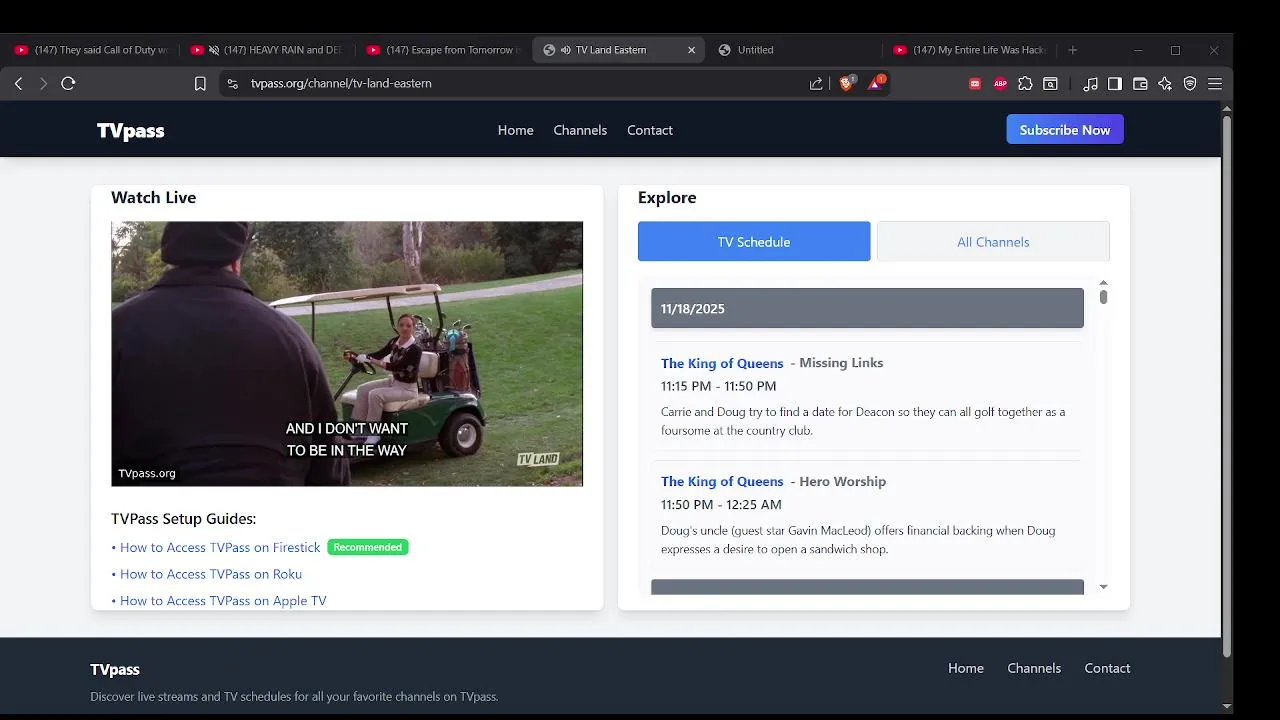Open How to Access TVPass on Roku
The width and height of the screenshot is (1280, 720).
pos(211,574)
